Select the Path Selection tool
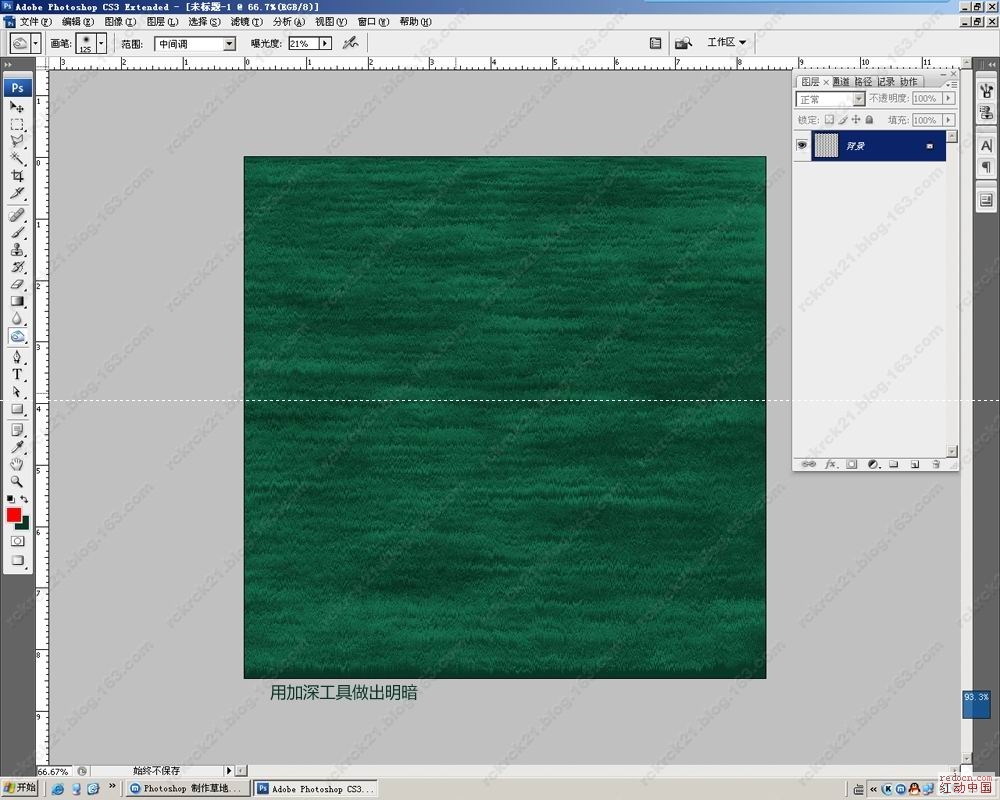This screenshot has height=800, width=1000. 17,392
